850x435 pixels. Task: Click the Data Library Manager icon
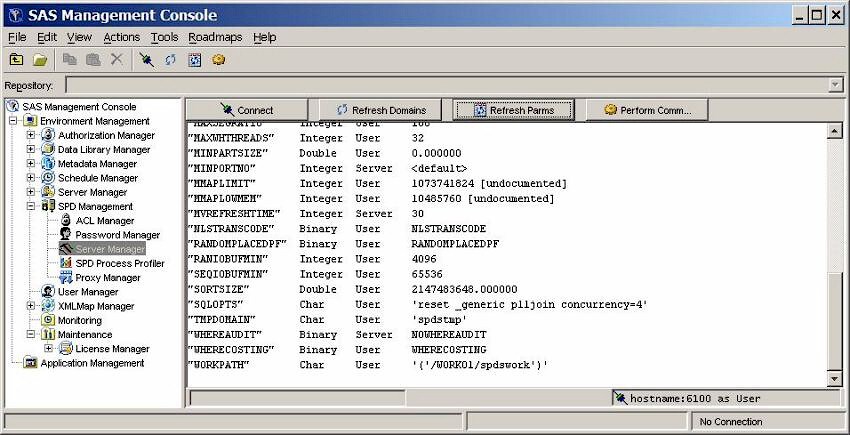pyautogui.click(x=48, y=149)
